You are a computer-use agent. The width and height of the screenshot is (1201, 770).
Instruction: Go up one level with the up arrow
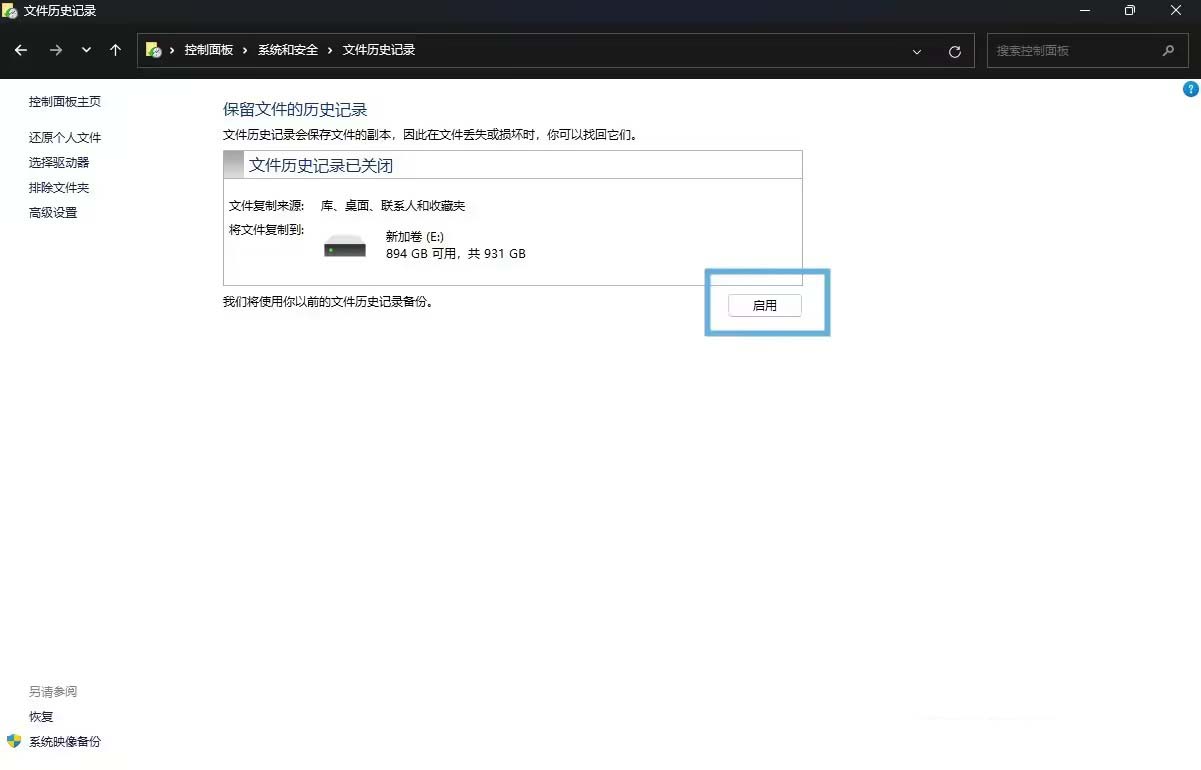[116, 50]
